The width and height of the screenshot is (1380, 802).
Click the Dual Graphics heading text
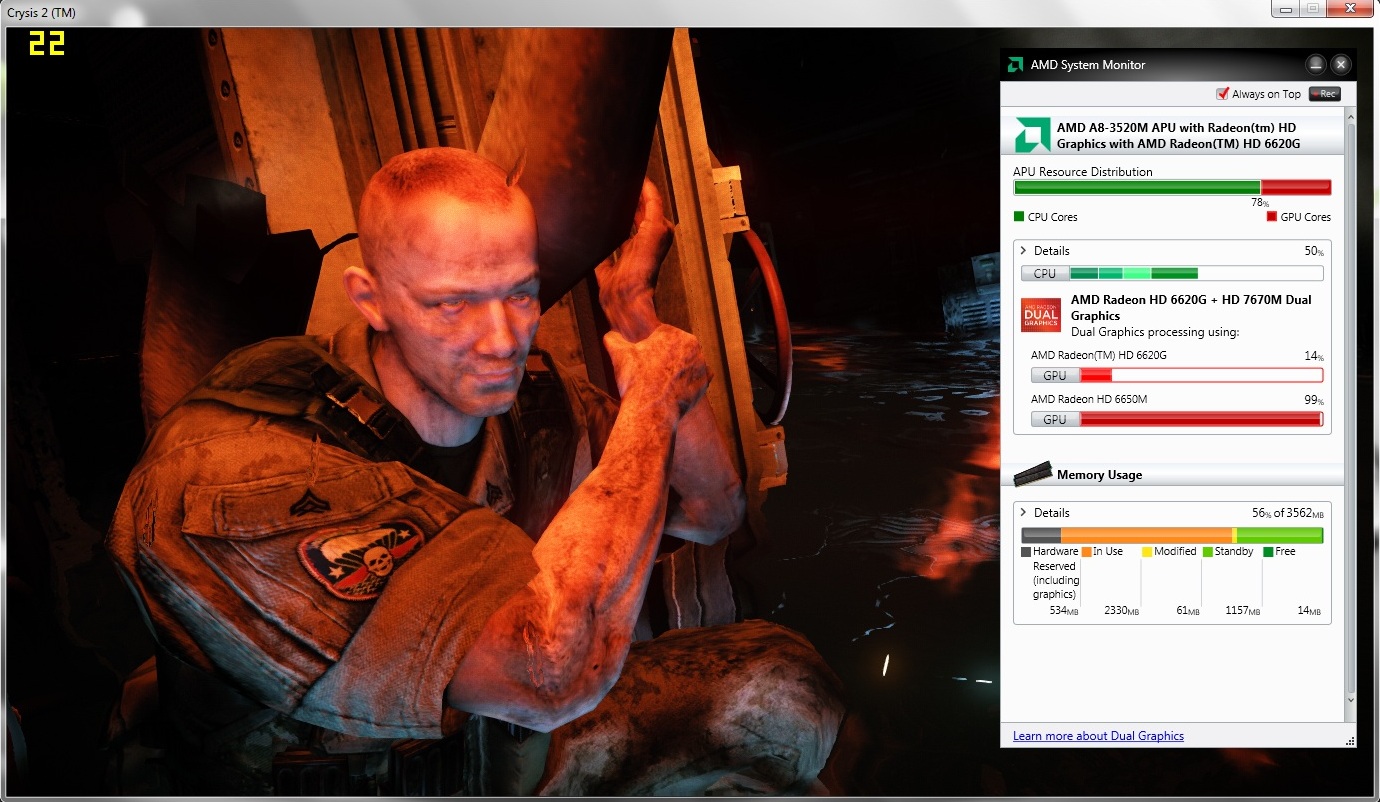(1191, 308)
